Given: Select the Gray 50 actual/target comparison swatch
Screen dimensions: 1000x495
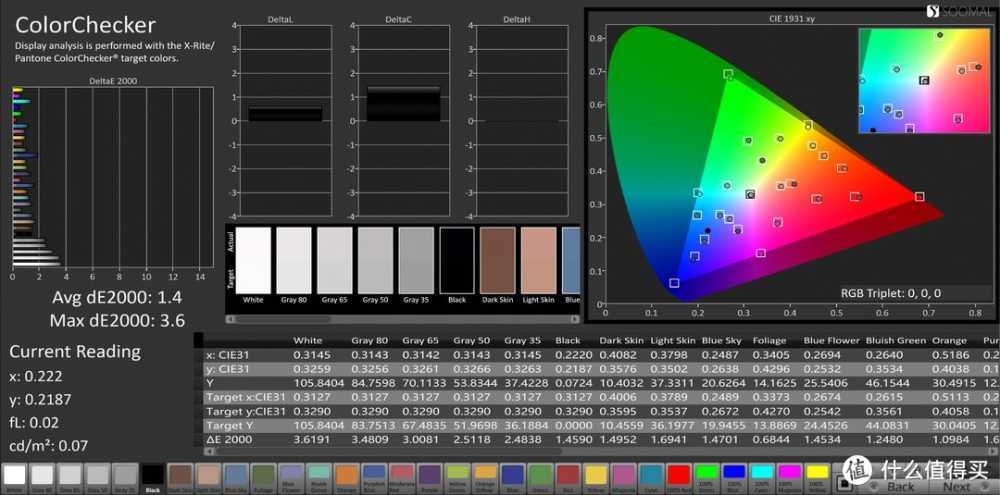Looking at the screenshot, I should point(375,259).
